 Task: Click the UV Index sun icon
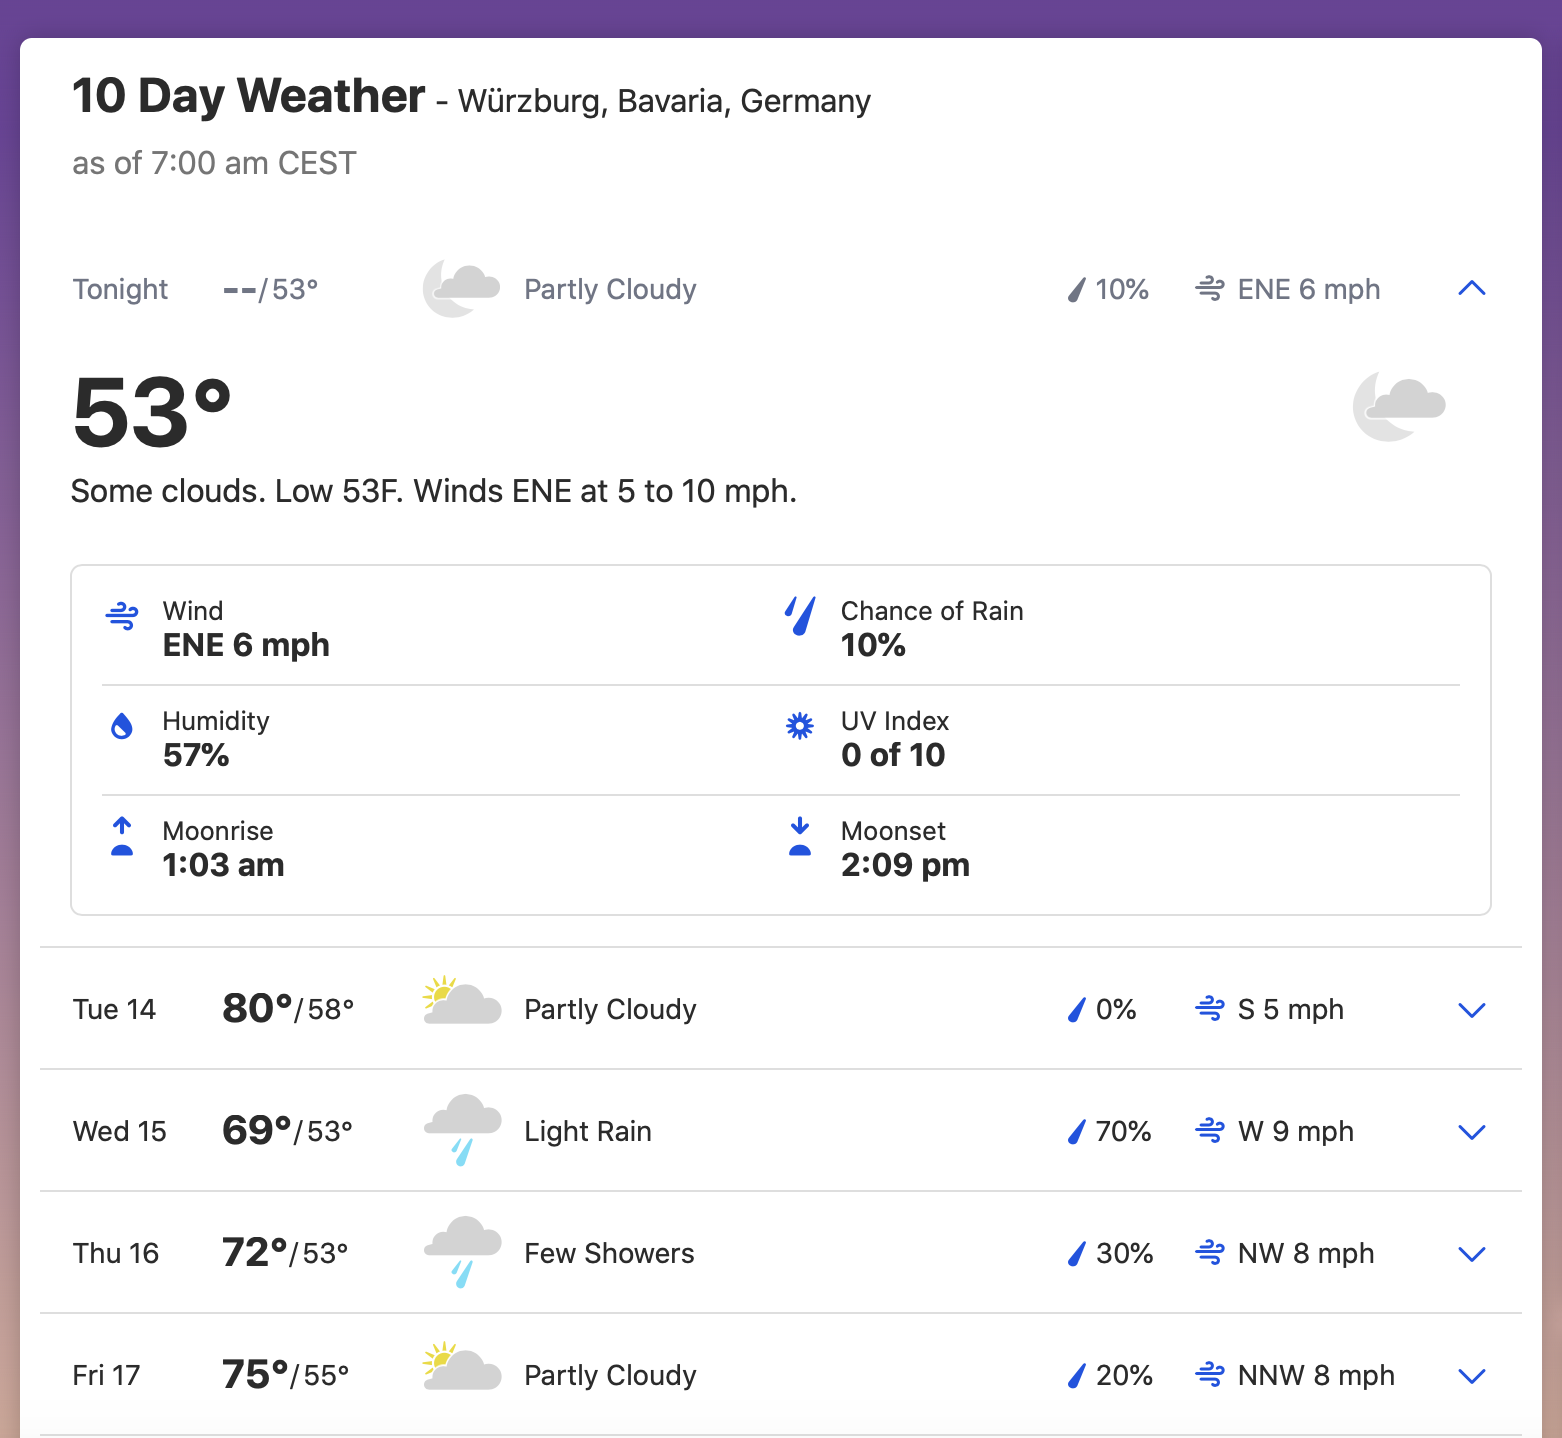tap(800, 726)
